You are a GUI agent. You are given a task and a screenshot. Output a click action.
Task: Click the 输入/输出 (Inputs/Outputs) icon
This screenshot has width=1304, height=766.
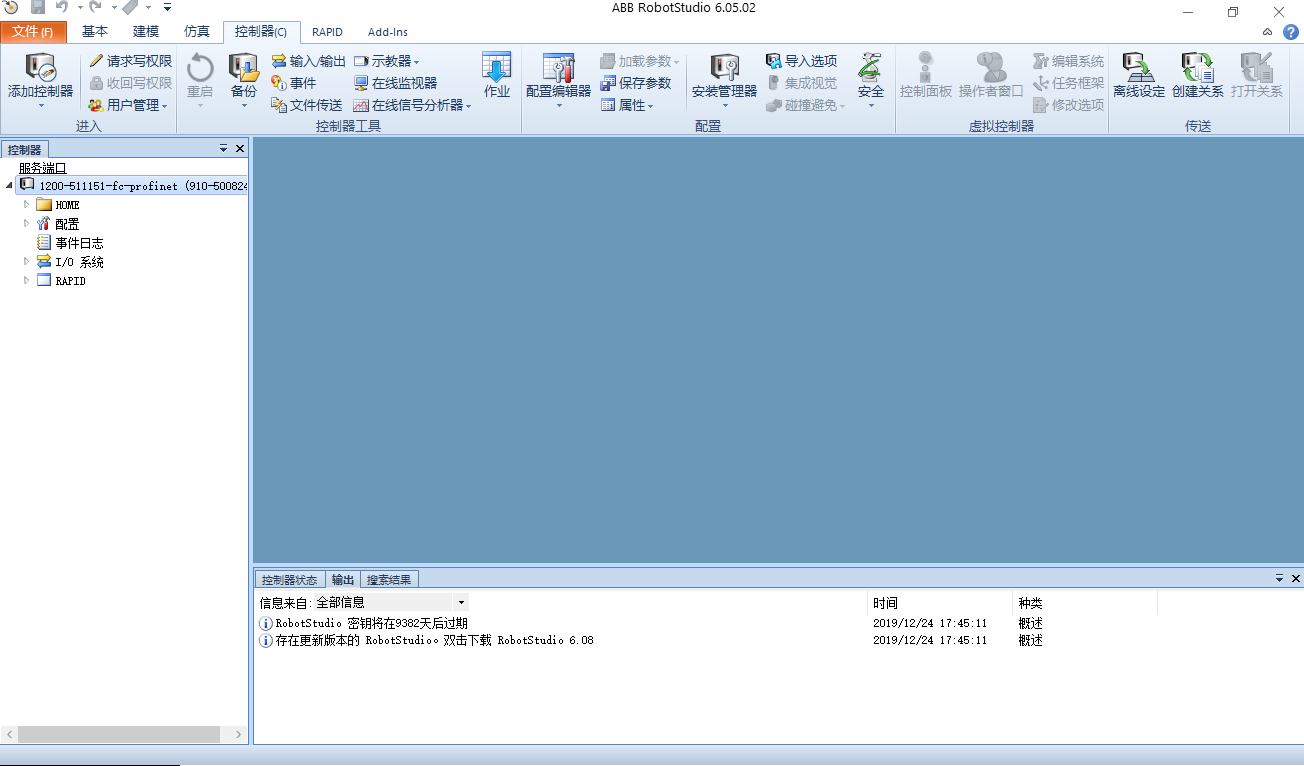click(307, 61)
